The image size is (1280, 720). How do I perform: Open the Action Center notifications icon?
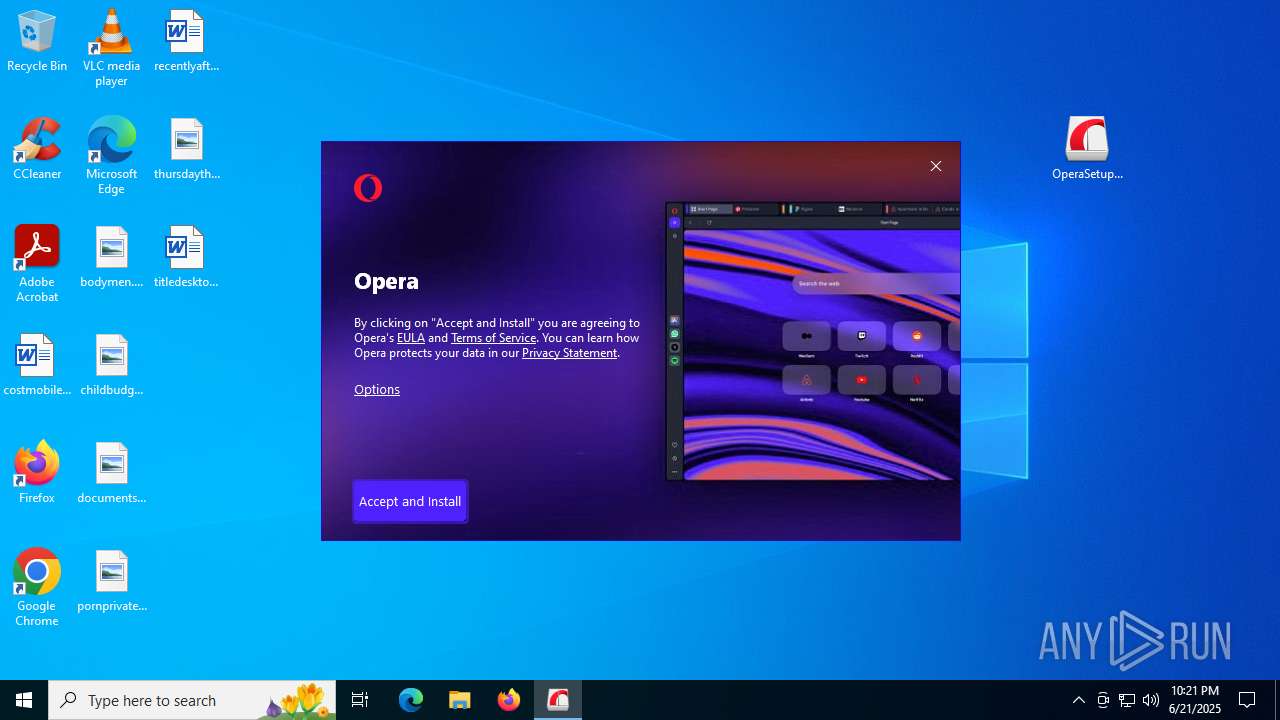1247,700
